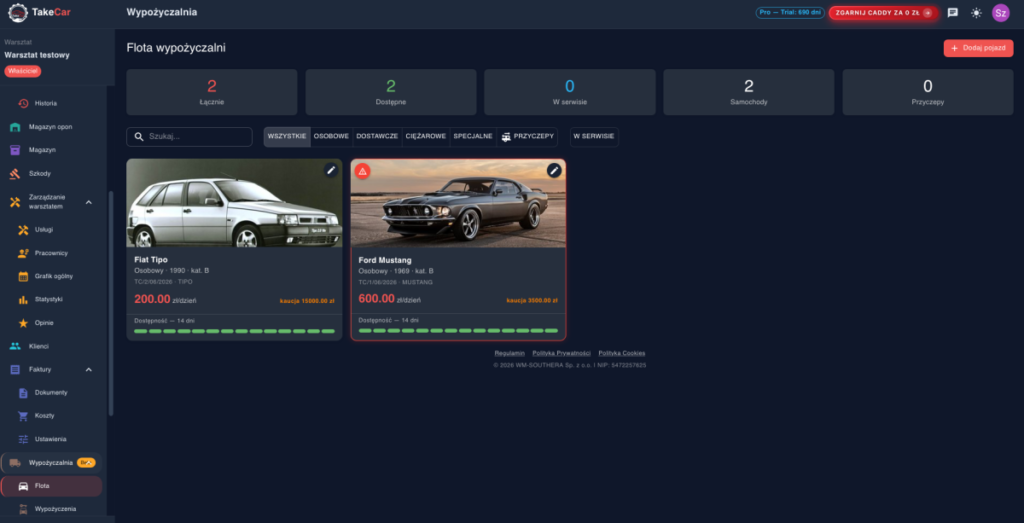Open Ford Mustang car photo
This screenshot has height=523, width=1024.
point(458,203)
